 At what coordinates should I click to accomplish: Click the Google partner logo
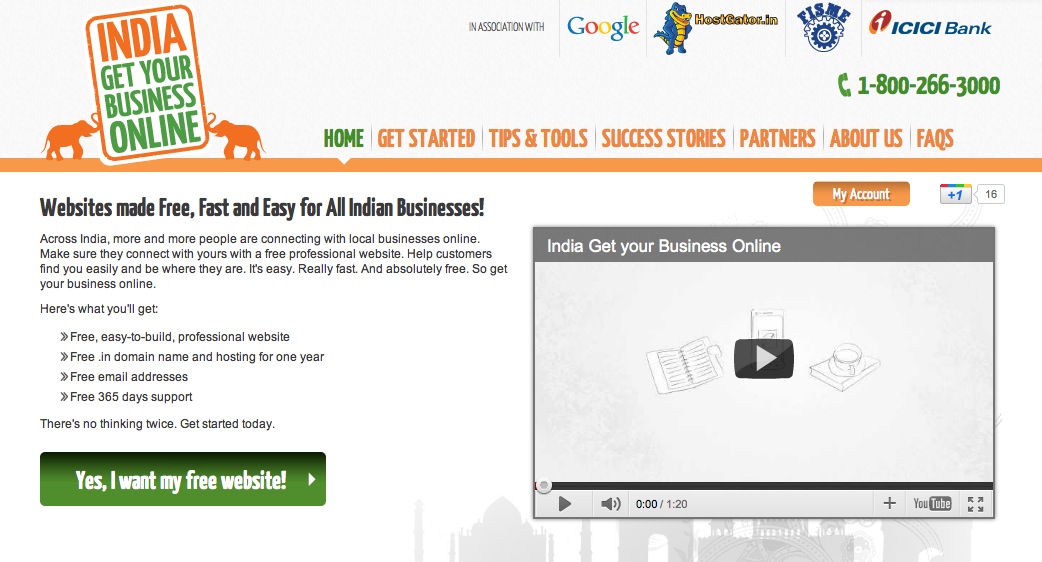(x=603, y=28)
